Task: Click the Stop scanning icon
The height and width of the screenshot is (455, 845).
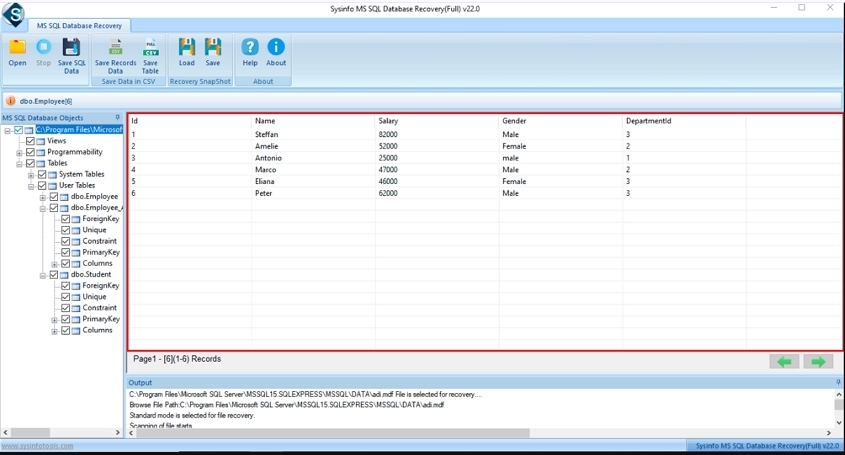Action: (x=44, y=47)
